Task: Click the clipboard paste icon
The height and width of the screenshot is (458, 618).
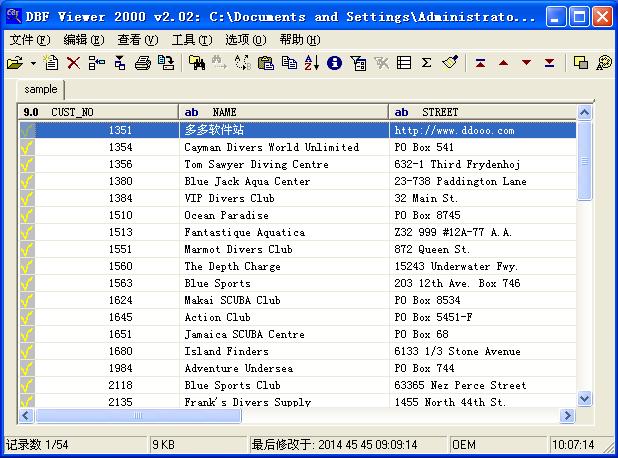Action: click(x=266, y=63)
